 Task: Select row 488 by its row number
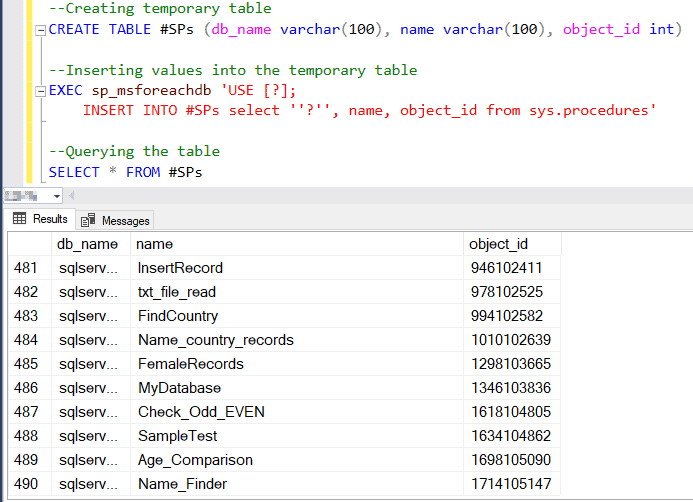coord(30,436)
